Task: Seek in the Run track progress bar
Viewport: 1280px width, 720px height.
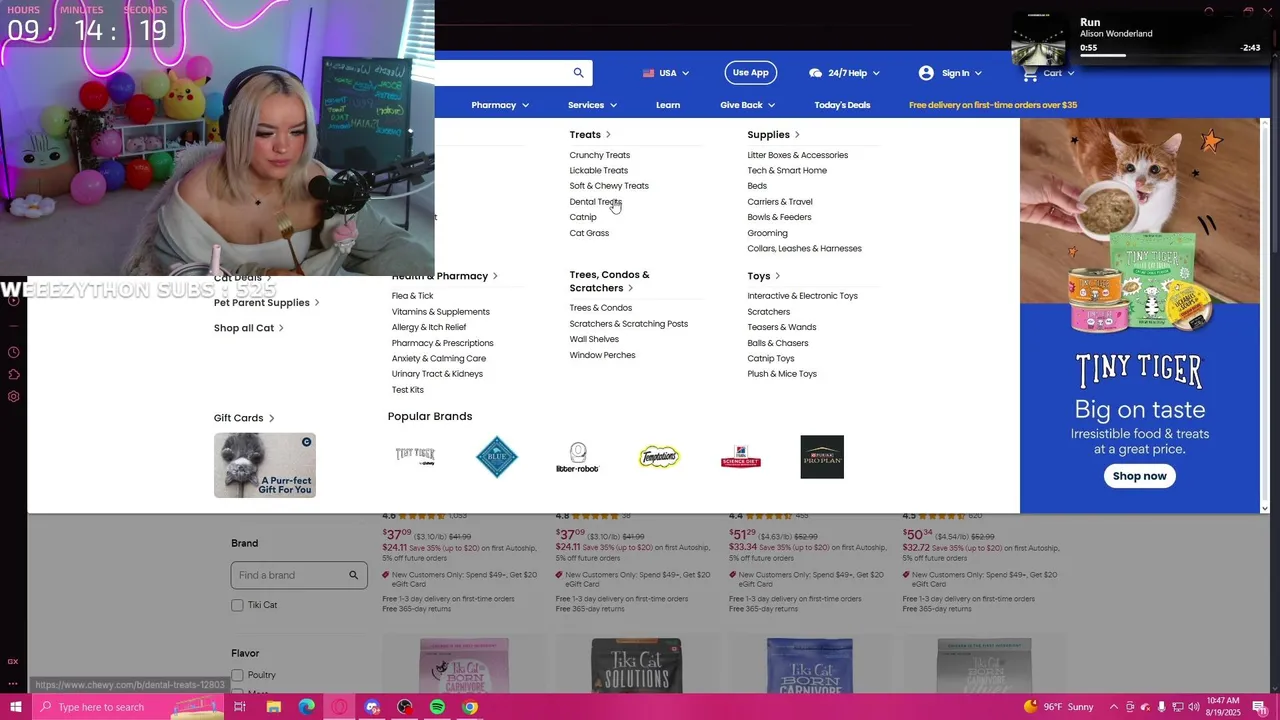Action: pyautogui.click(x=1169, y=55)
